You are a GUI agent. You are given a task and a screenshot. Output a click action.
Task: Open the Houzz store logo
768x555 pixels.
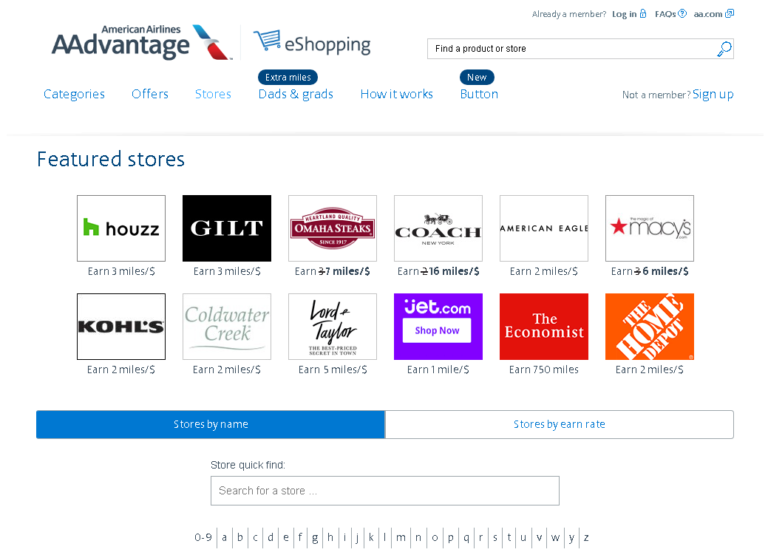coord(121,228)
